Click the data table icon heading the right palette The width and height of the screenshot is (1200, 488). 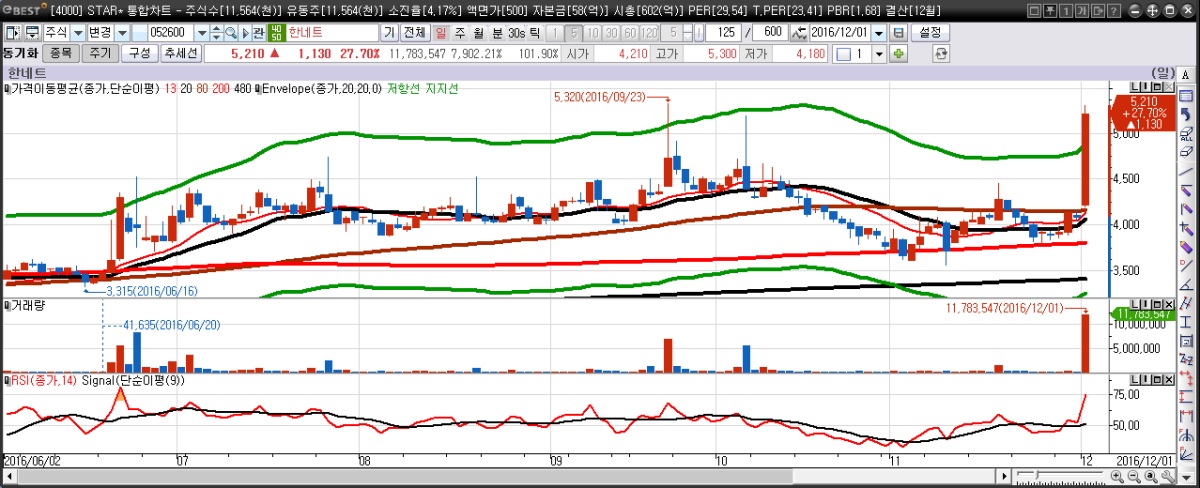click(x=1185, y=96)
